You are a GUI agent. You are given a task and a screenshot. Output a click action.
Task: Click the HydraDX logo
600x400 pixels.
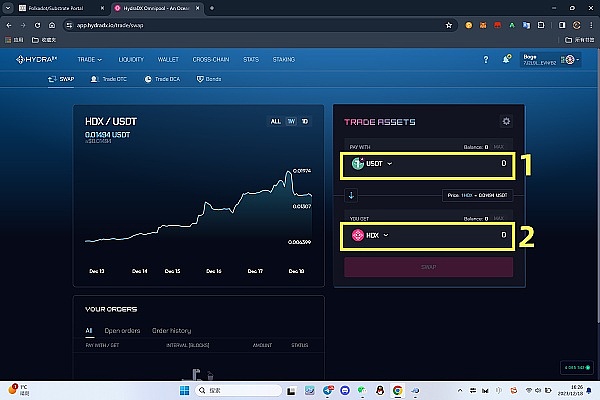(38, 60)
